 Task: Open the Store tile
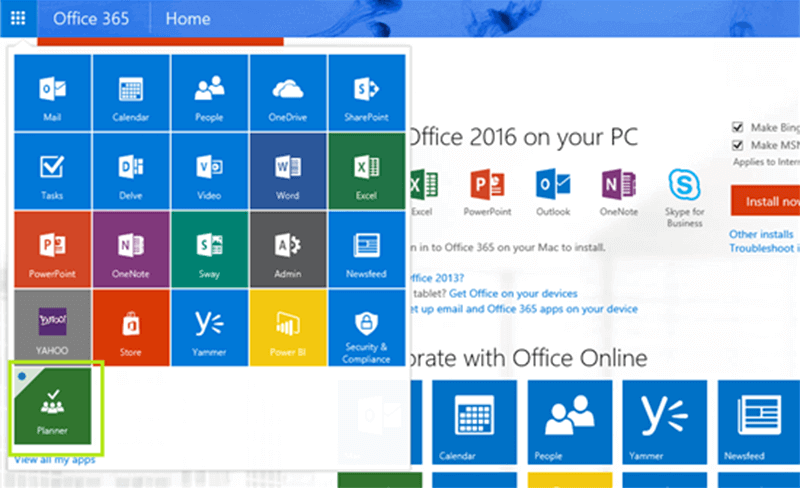click(131, 328)
